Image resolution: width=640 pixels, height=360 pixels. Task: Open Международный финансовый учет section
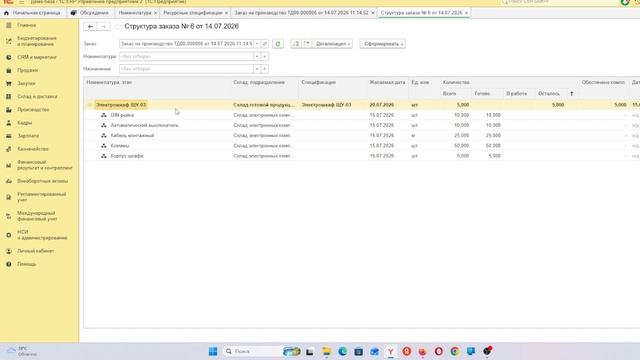coord(37,216)
